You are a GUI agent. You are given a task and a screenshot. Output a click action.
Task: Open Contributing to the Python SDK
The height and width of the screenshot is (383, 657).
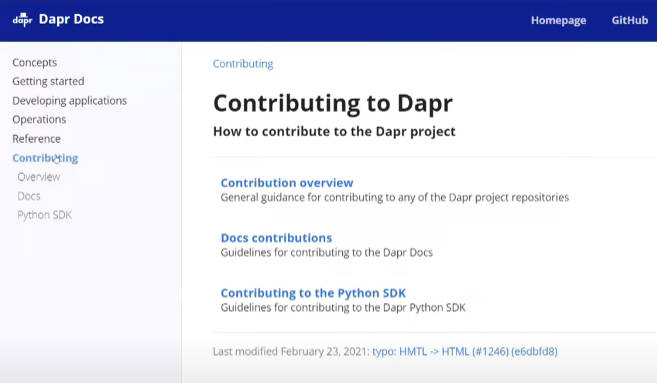pyautogui.click(x=313, y=293)
